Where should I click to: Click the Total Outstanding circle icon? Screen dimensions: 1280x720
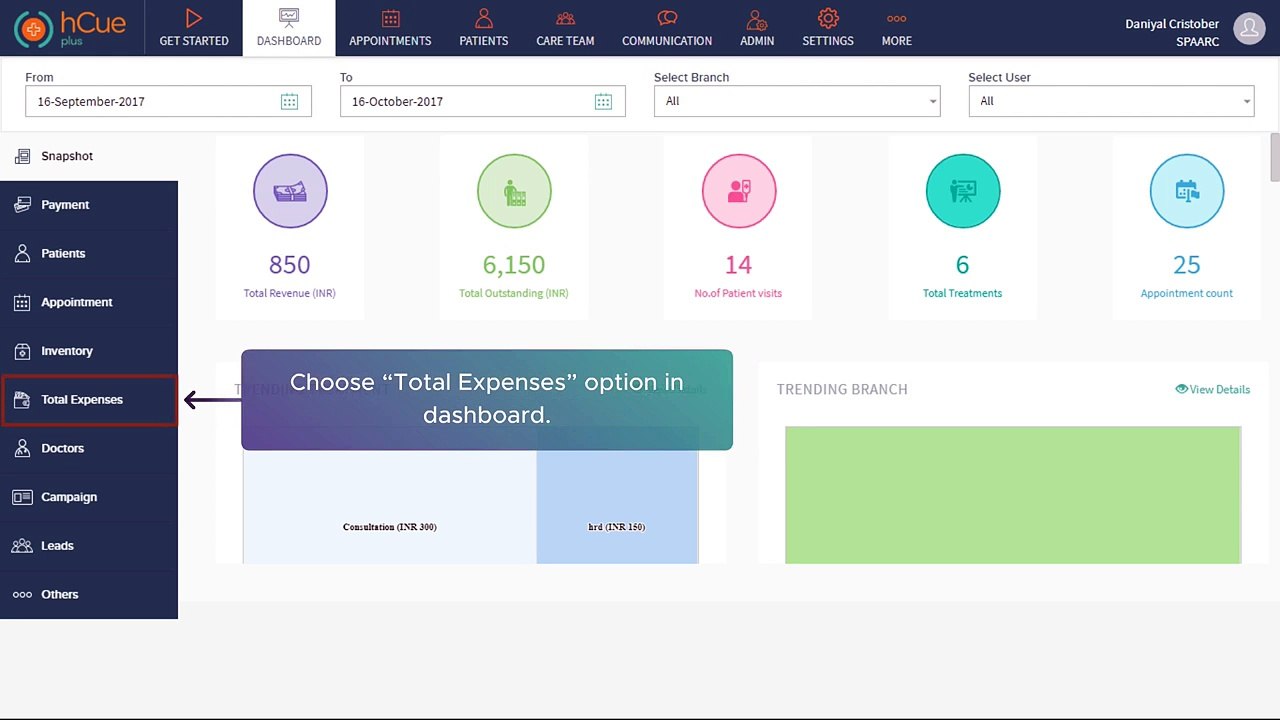coord(514,191)
